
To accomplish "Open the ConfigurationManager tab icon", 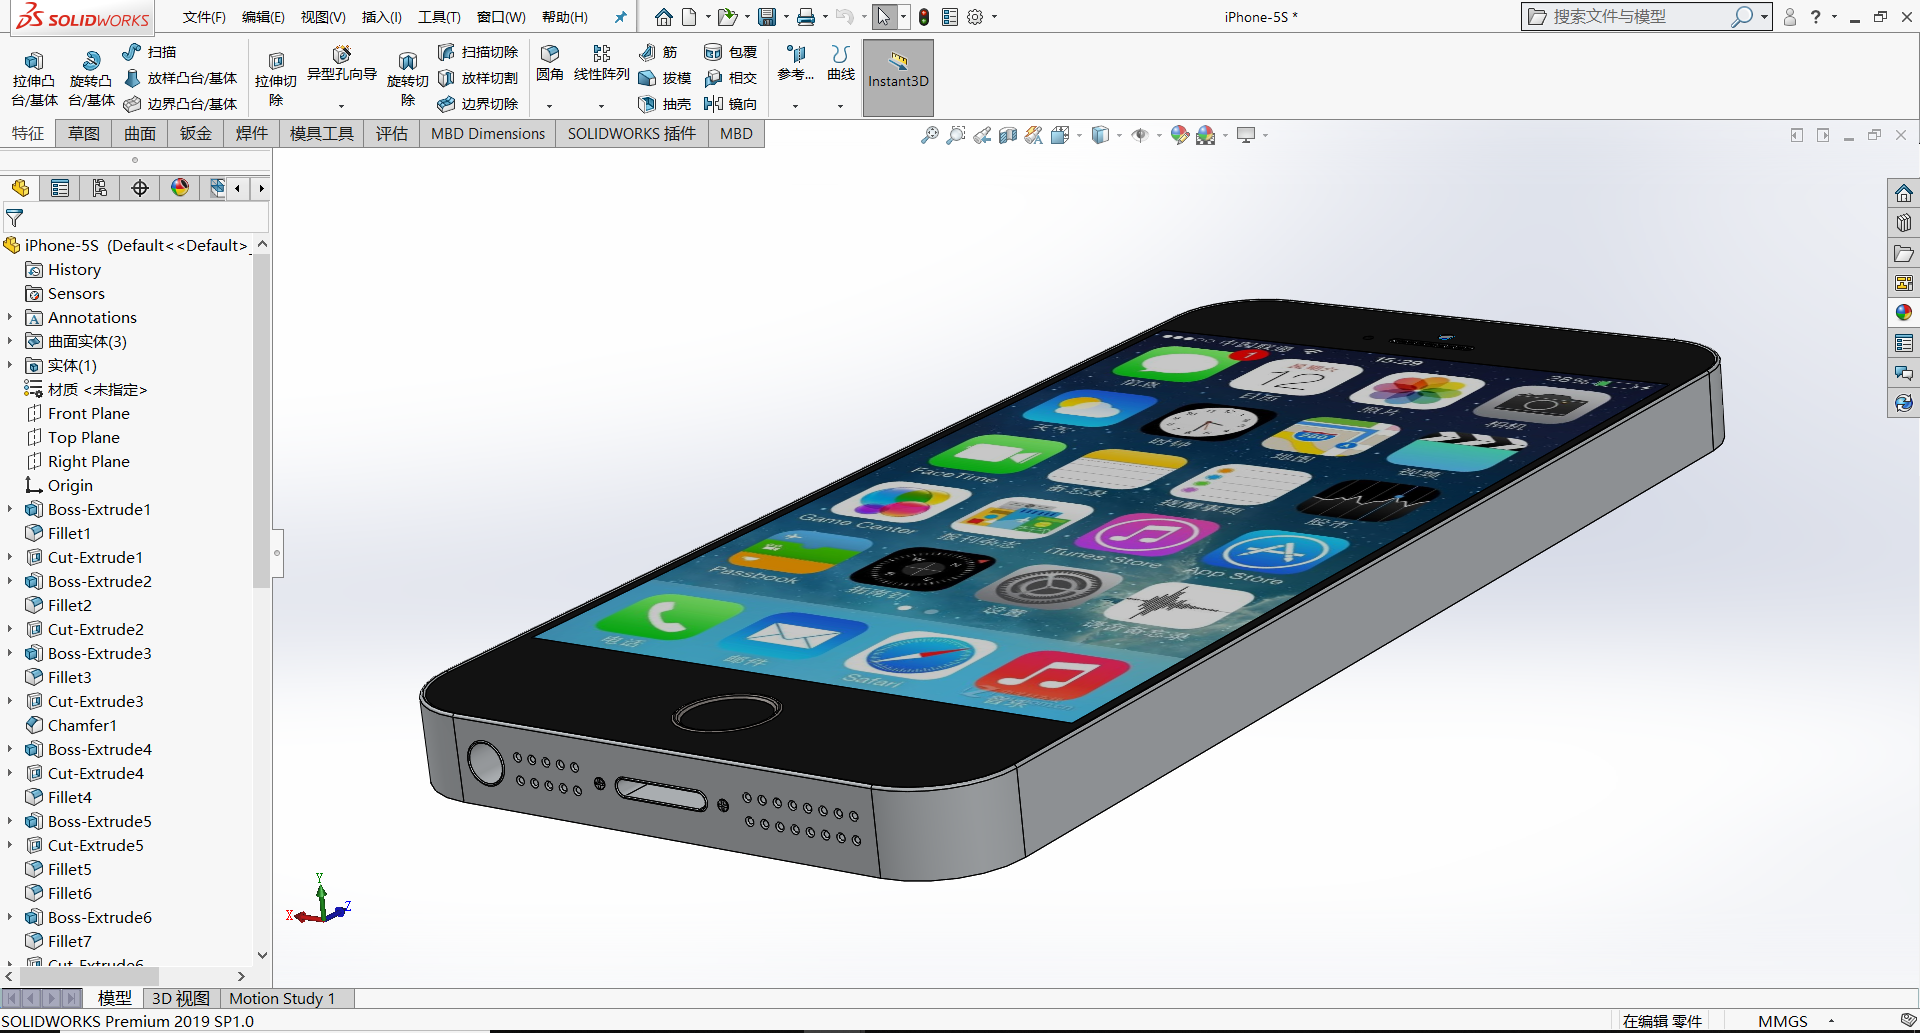I will [x=100, y=188].
